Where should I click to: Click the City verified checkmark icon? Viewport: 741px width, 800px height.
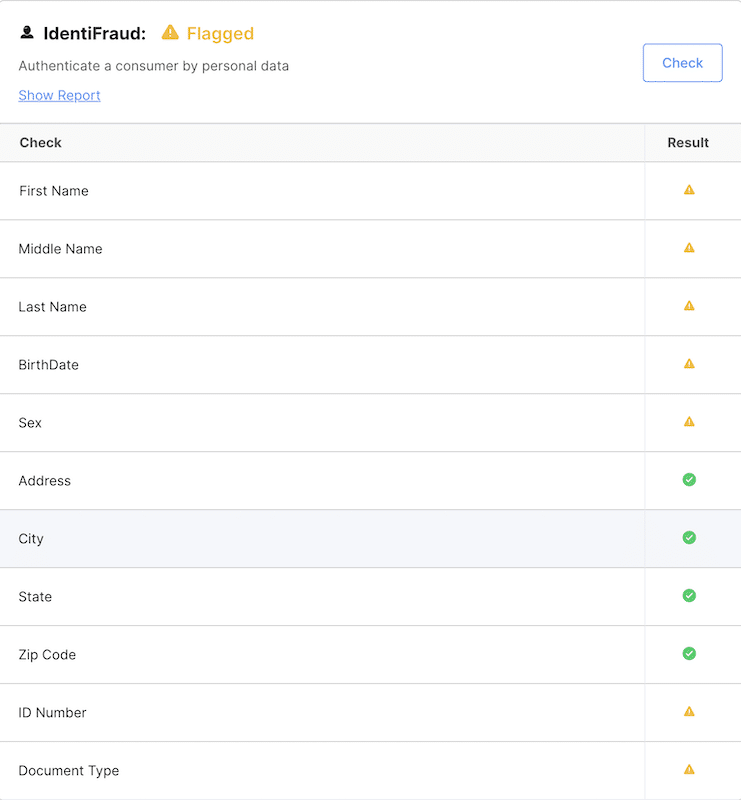[x=689, y=538]
